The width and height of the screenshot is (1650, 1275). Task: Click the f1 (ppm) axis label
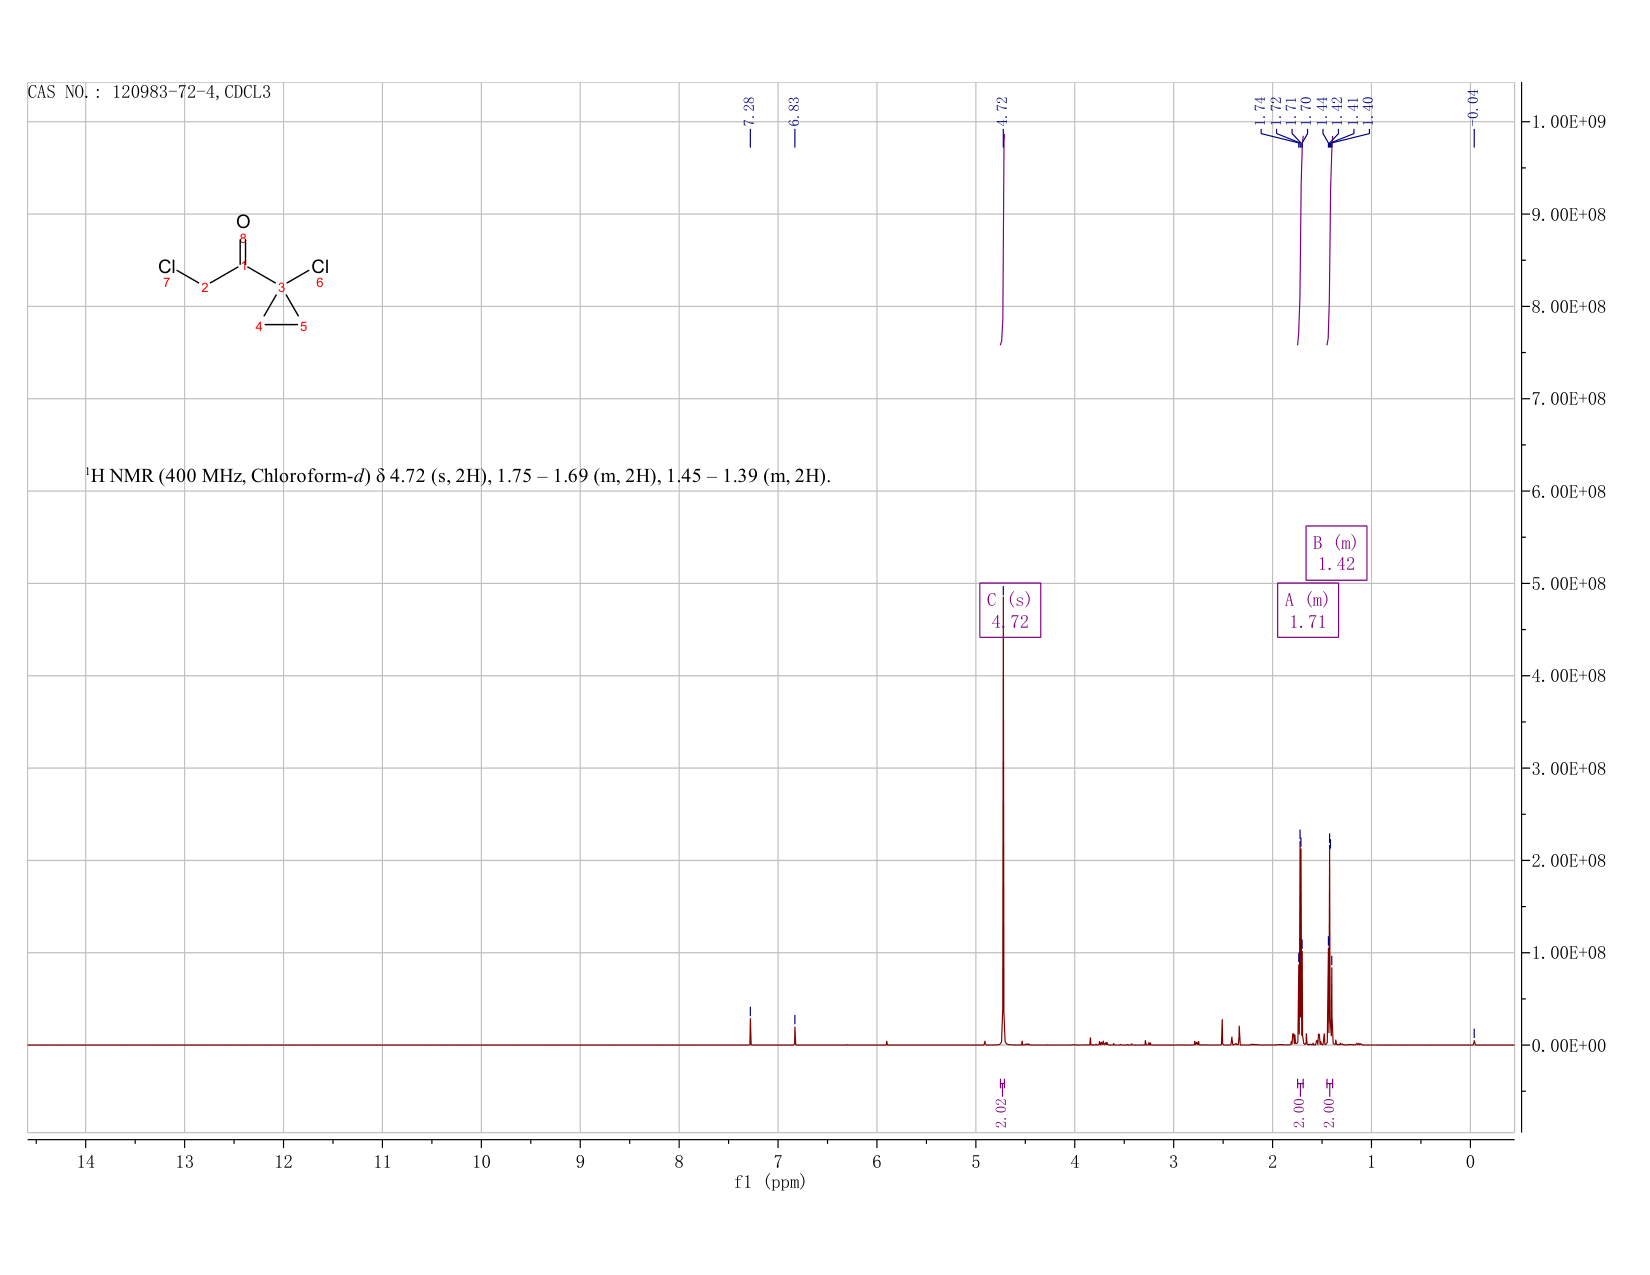(770, 1182)
